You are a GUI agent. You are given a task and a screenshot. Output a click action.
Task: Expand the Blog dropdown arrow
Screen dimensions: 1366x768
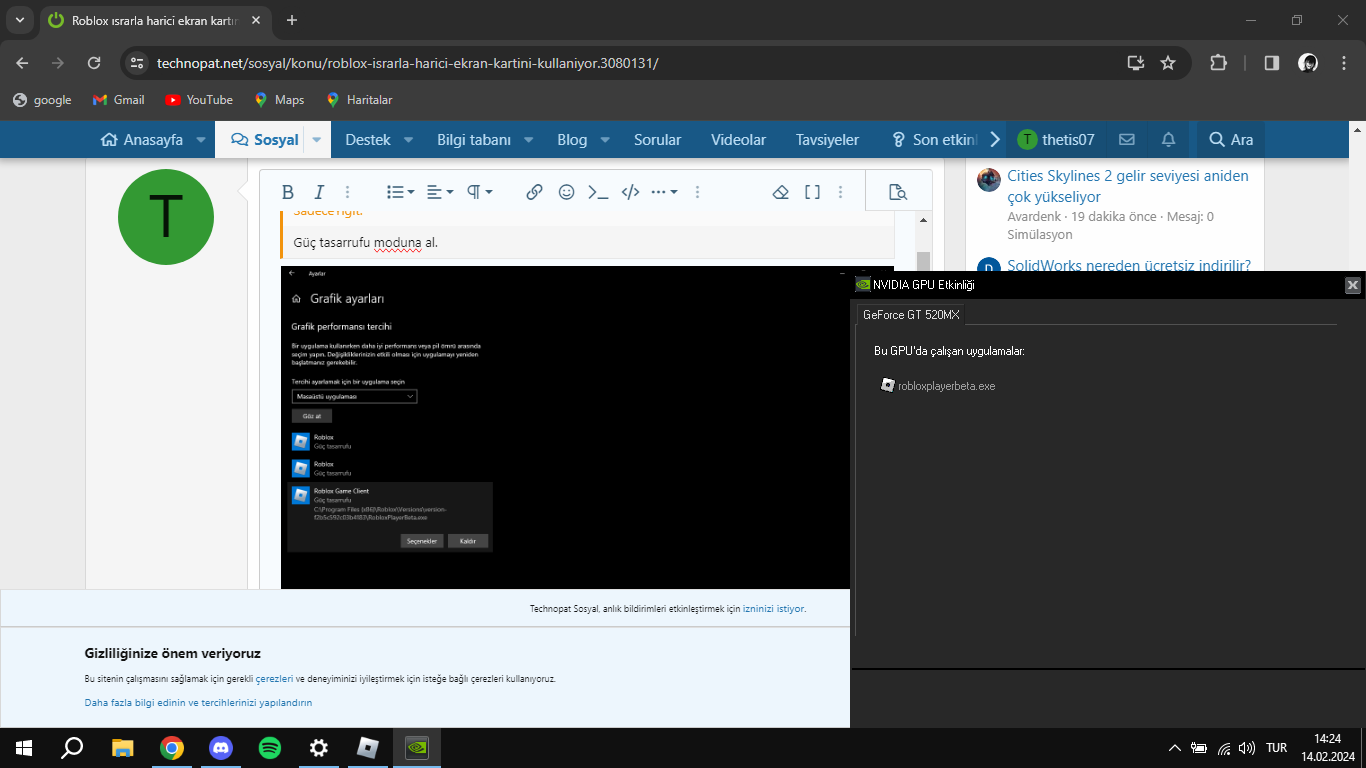pos(605,140)
